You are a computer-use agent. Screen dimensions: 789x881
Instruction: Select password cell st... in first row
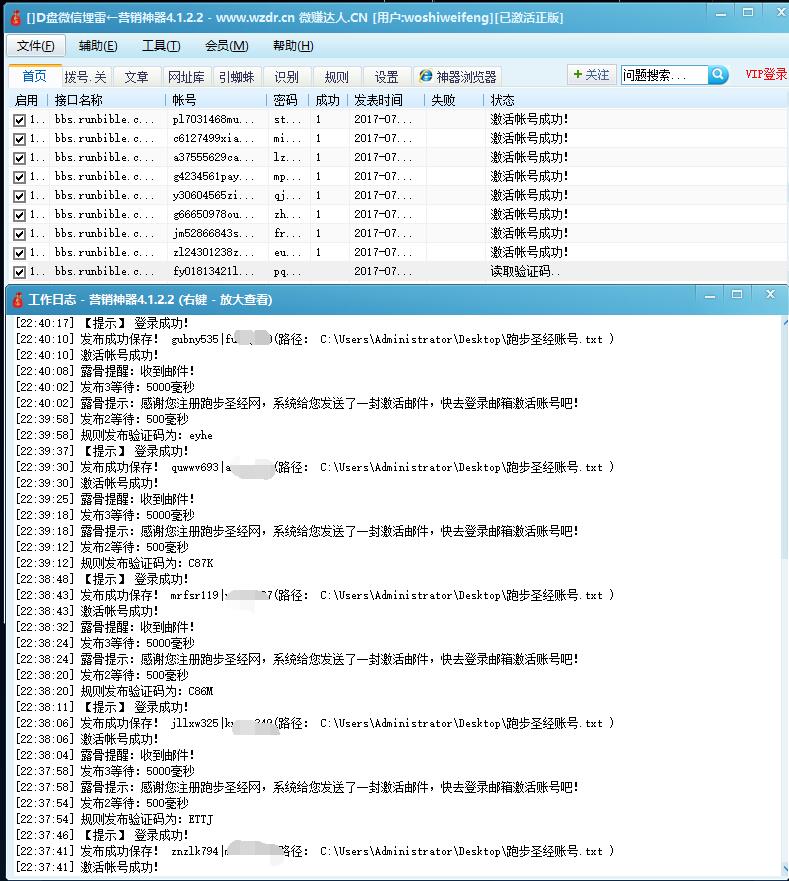pos(287,119)
